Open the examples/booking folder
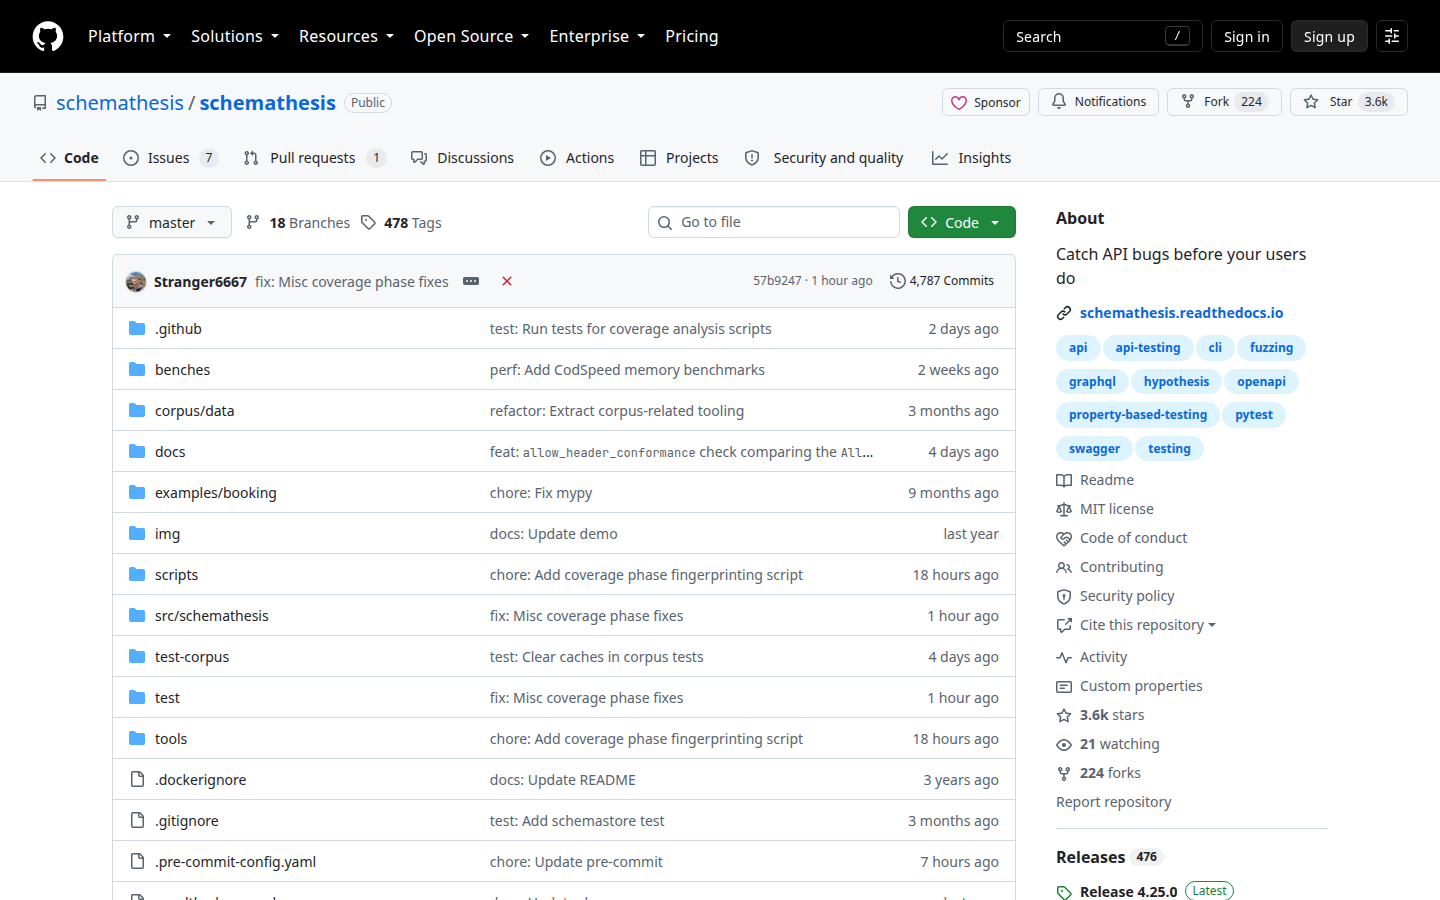 click(215, 493)
